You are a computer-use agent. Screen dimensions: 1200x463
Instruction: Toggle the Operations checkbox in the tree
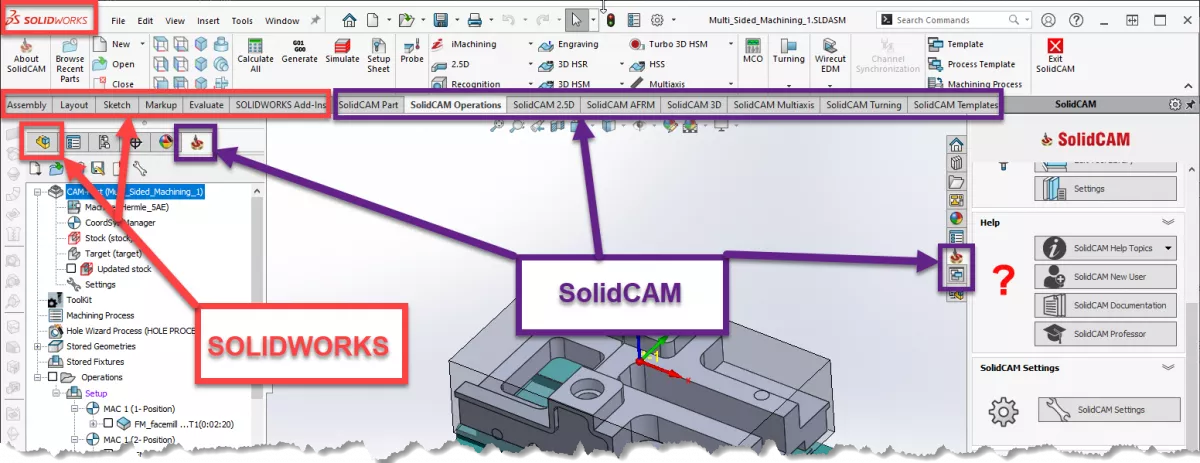click(x=51, y=377)
